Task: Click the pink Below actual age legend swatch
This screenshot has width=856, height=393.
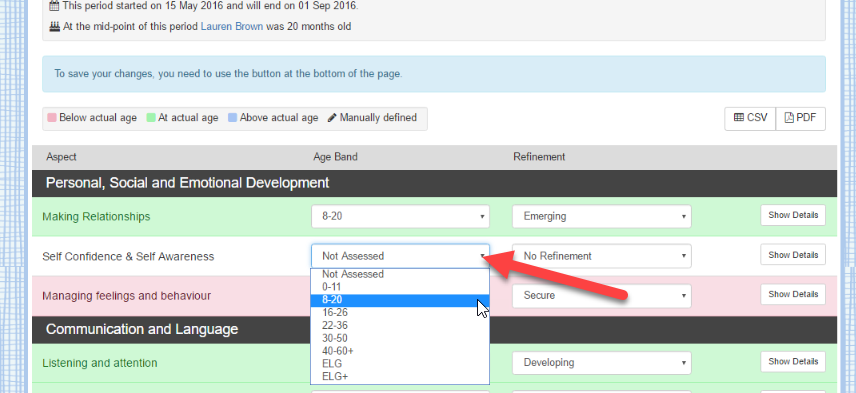Action: point(52,117)
